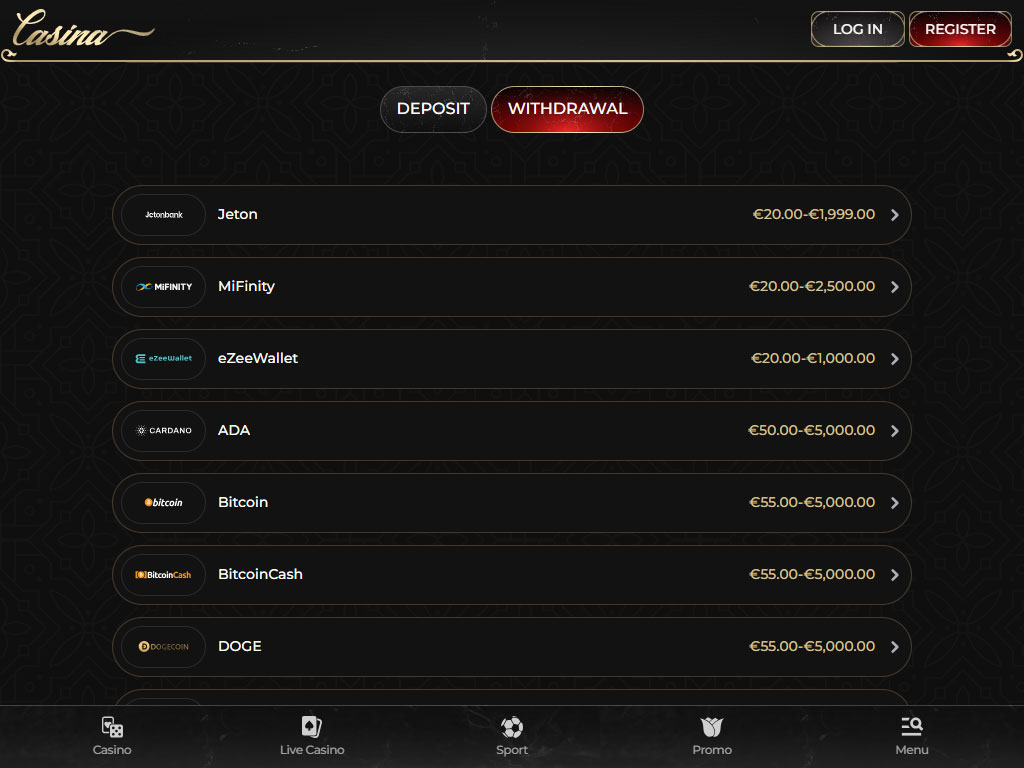Click the Casina logo
The height and width of the screenshot is (768, 1024).
[x=82, y=30]
